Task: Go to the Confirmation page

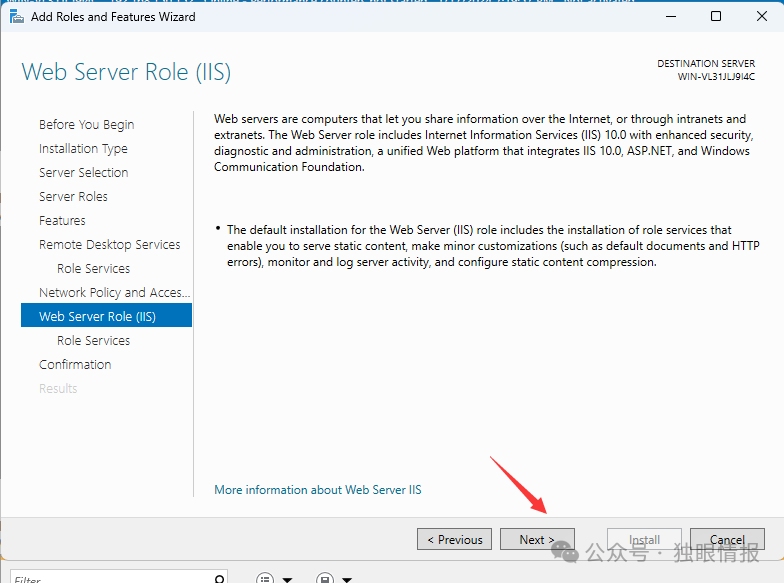Action: click(75, 364)
